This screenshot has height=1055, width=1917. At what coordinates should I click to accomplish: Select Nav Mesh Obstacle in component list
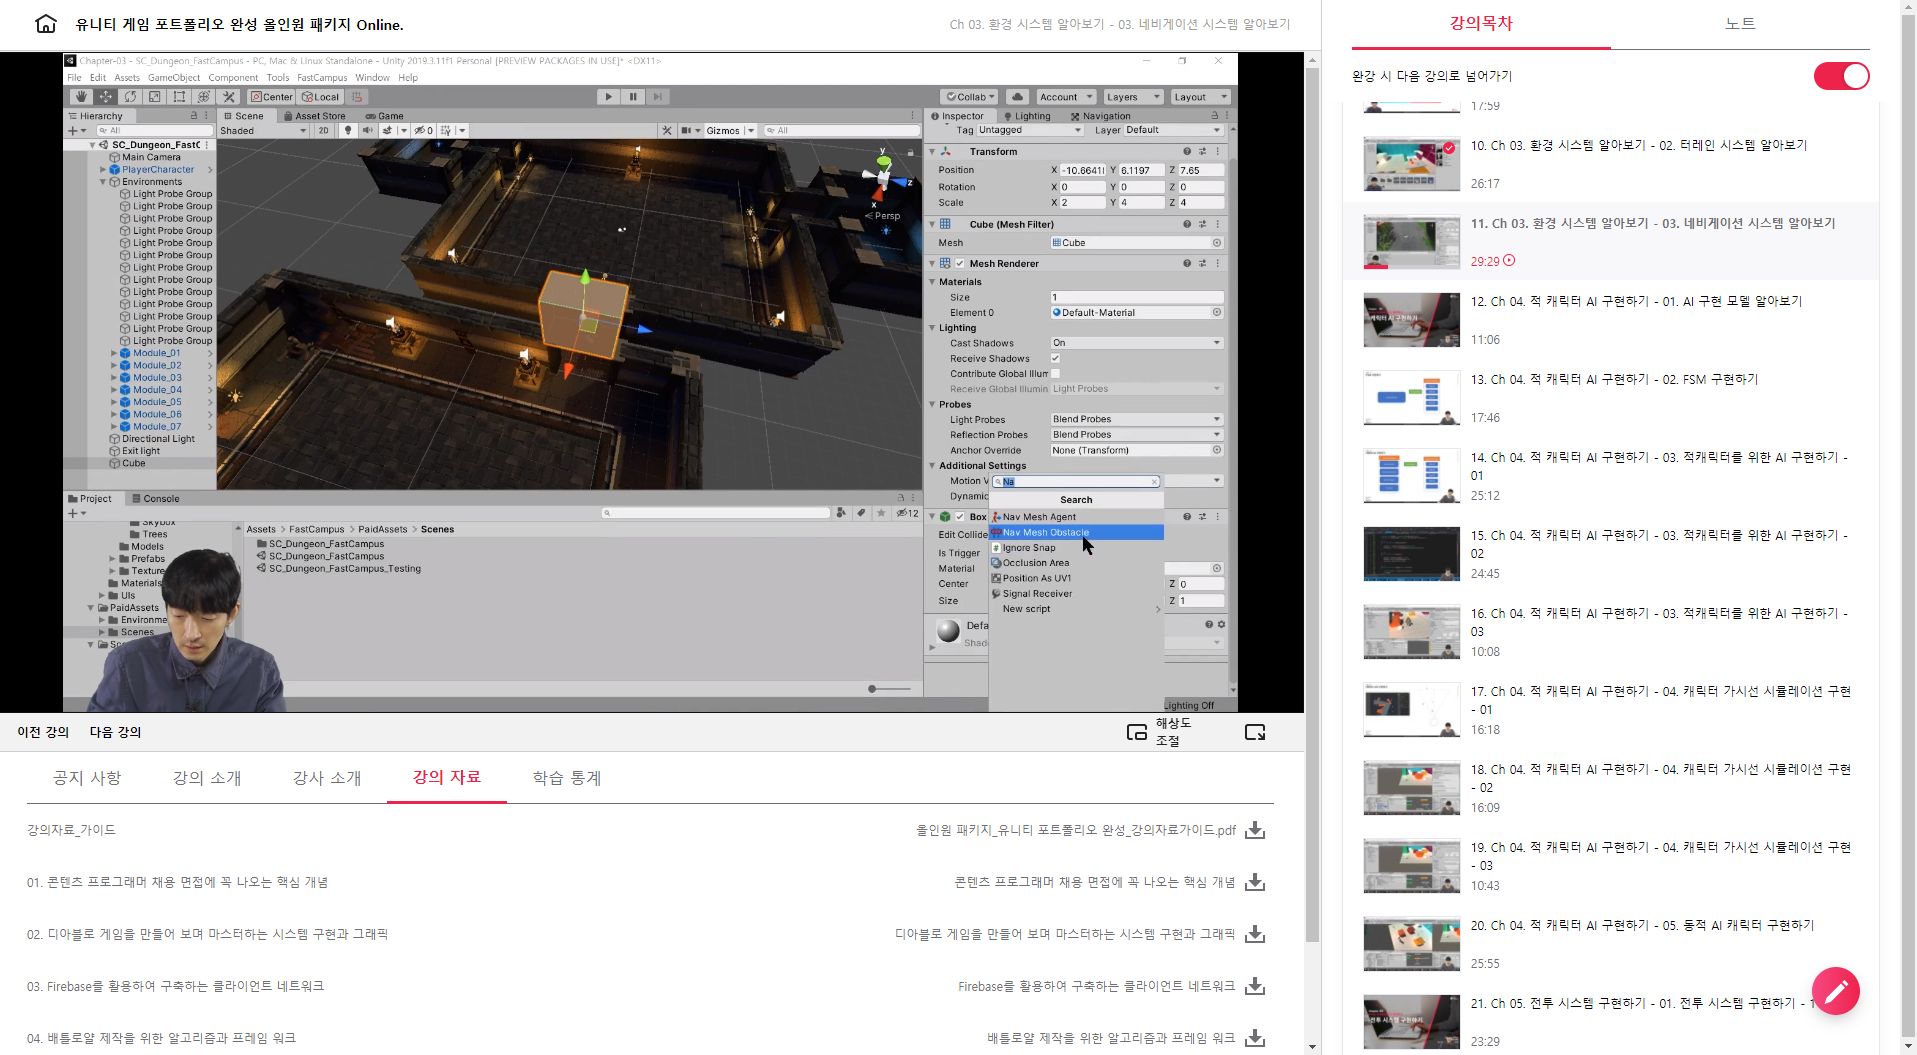click(x=1076, y=532)
